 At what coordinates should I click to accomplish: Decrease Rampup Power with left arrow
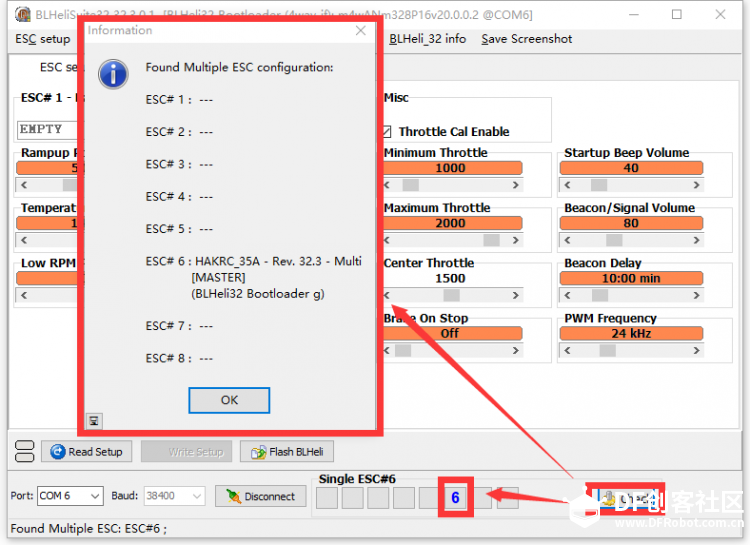(24, 185)
